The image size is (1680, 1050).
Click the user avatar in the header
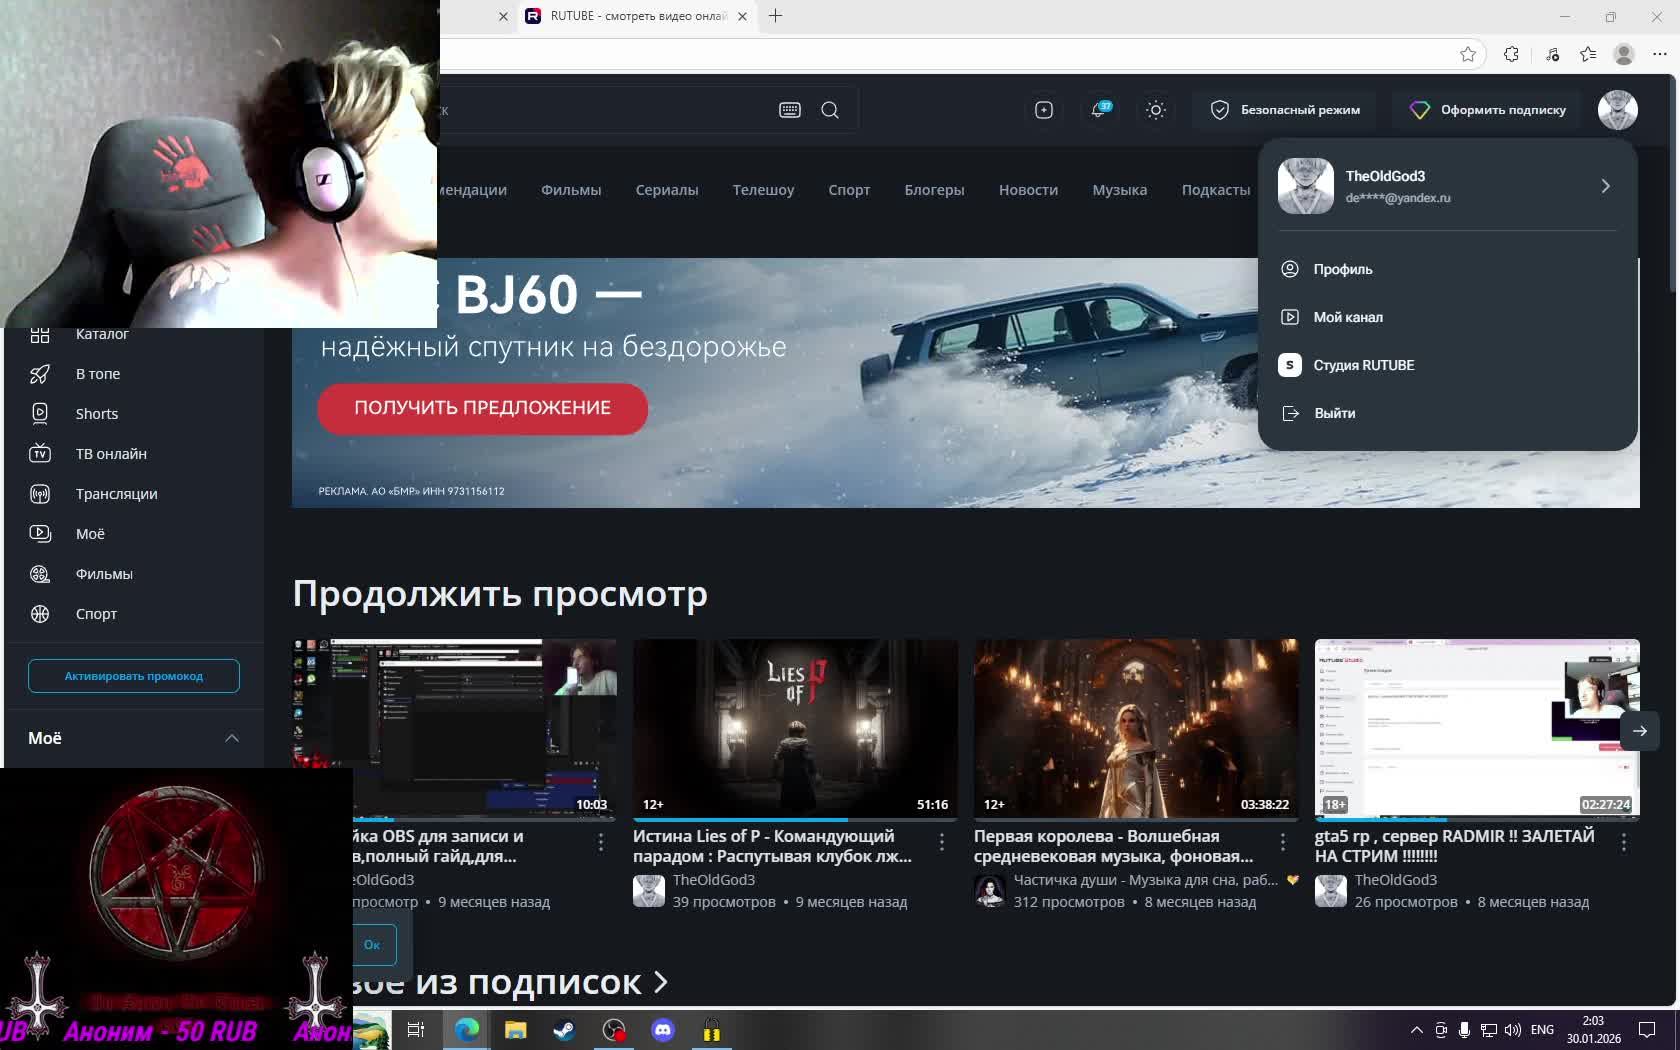[1618, 110]
